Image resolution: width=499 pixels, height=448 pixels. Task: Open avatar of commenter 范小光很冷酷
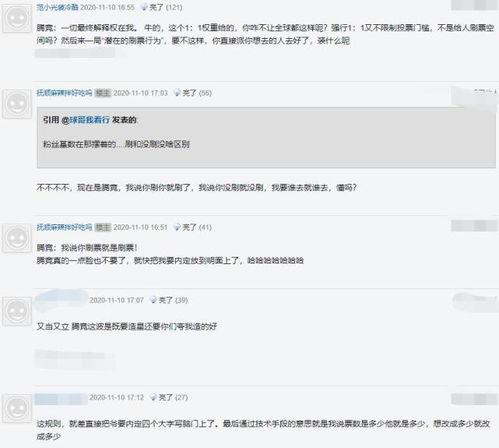[17, 19]
